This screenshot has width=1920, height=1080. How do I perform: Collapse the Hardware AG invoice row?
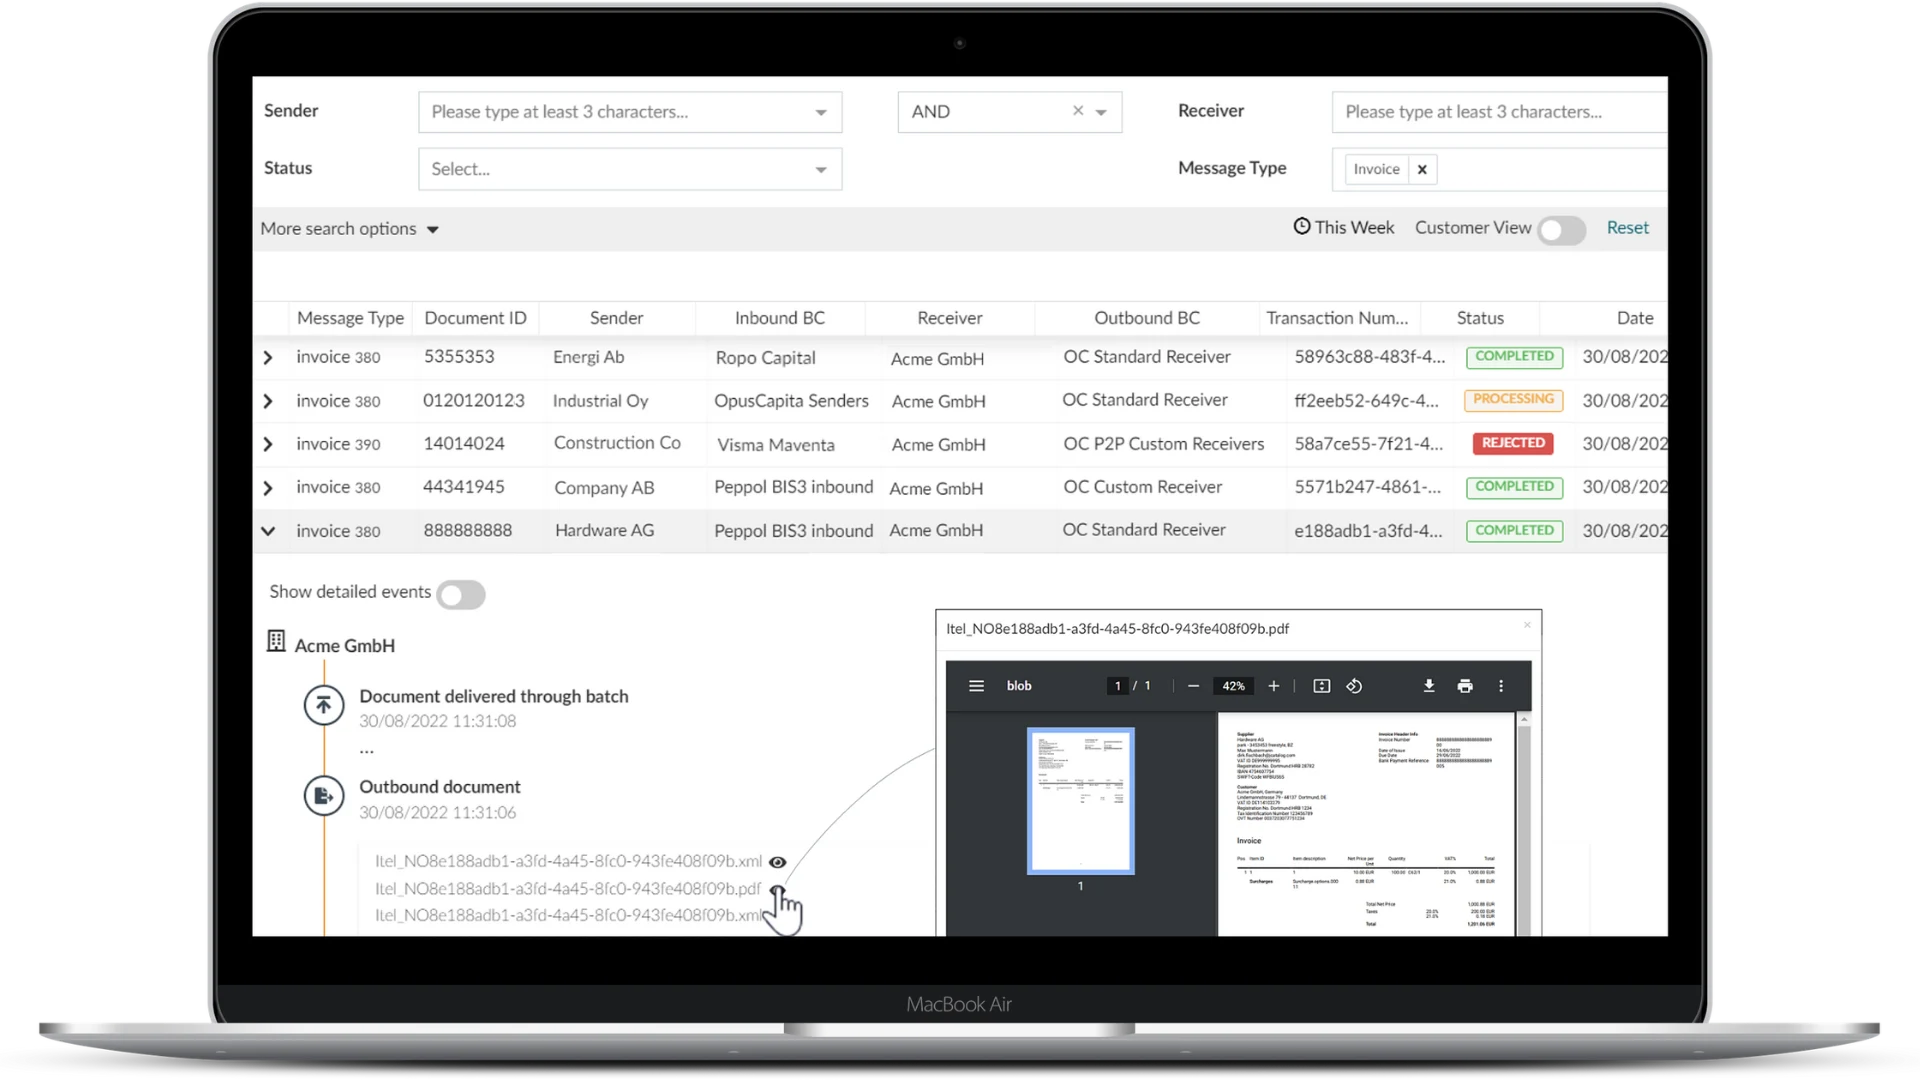click(268, 531)
